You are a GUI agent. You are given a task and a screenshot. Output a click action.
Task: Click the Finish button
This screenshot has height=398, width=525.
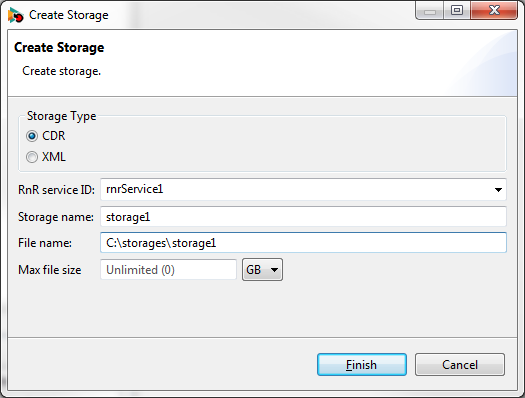click(x=362, y=365)
